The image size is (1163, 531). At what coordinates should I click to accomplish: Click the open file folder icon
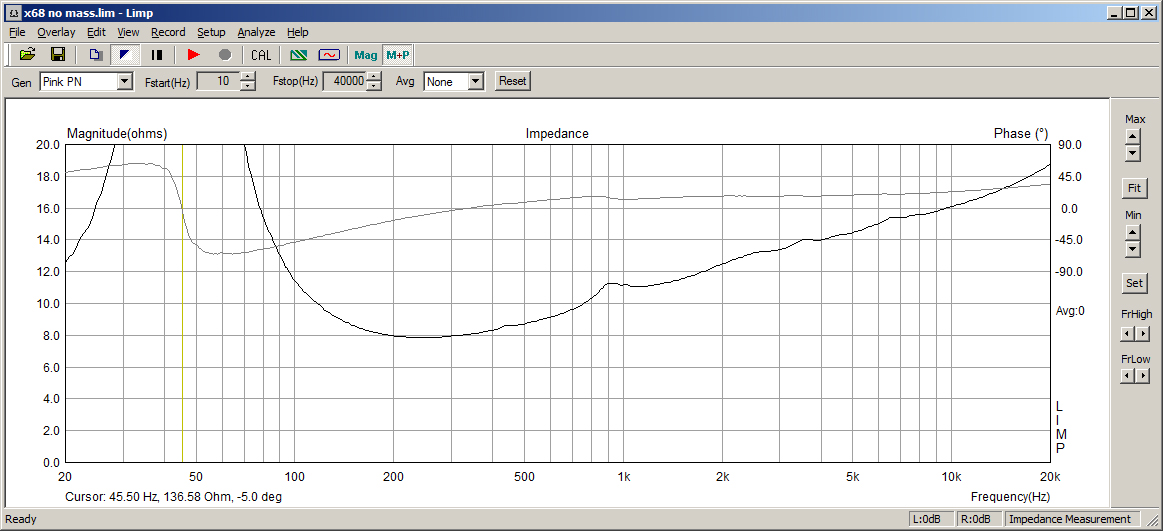tap(27, 55)
